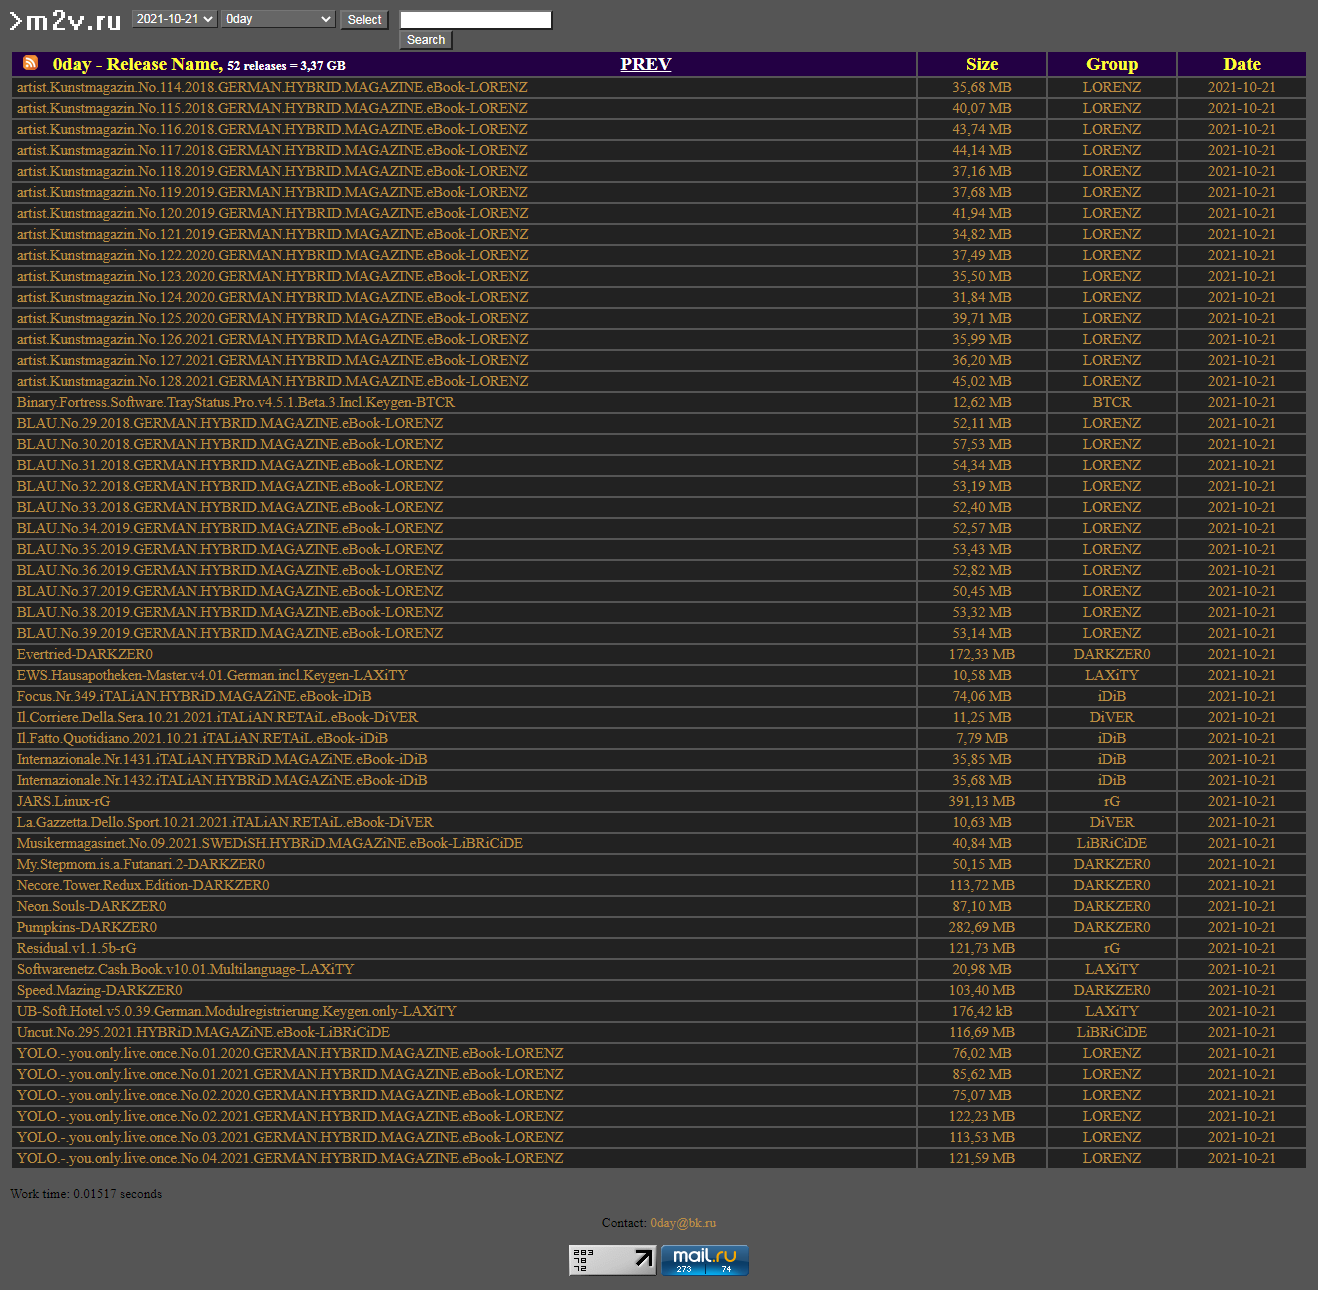Click the 282,69 MB size cell

[982, 927]
